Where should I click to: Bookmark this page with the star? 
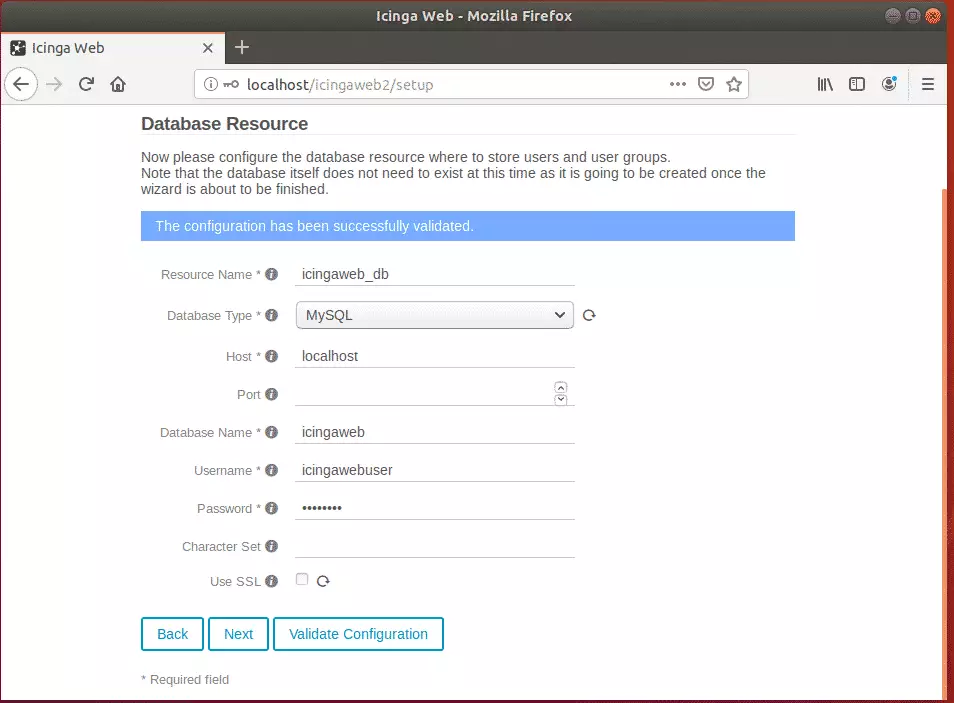coord(734,84)
